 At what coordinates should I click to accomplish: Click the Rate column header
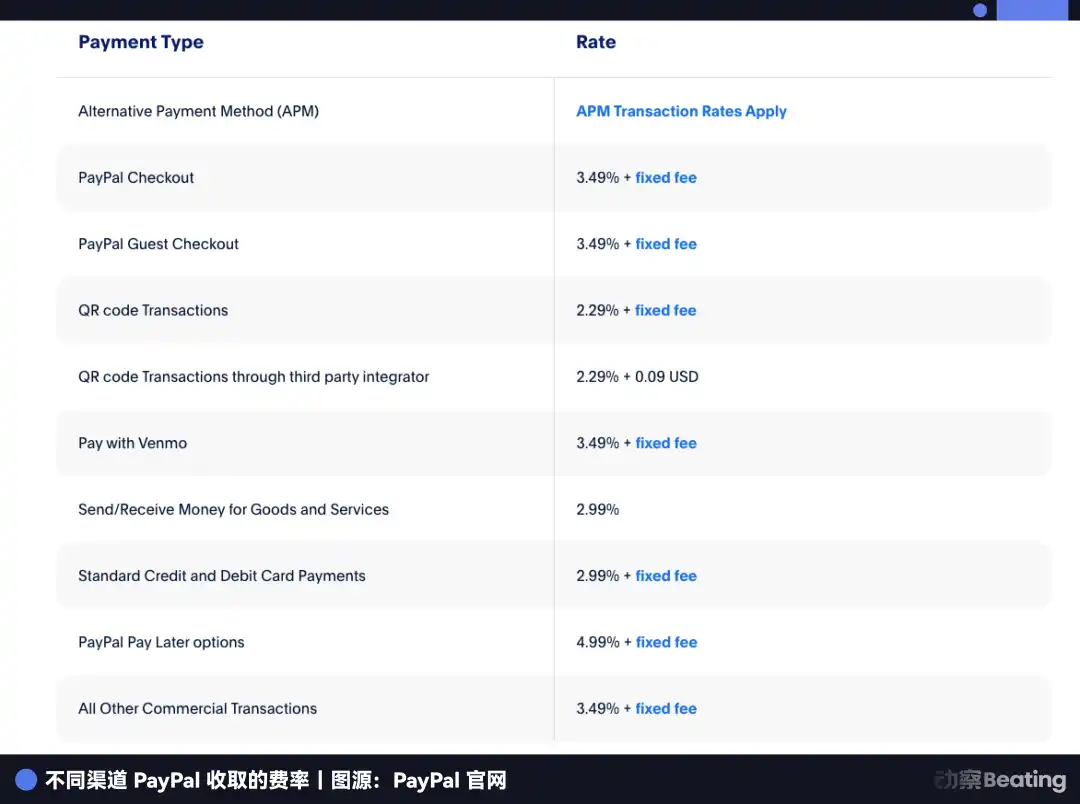tap(595, 42)
